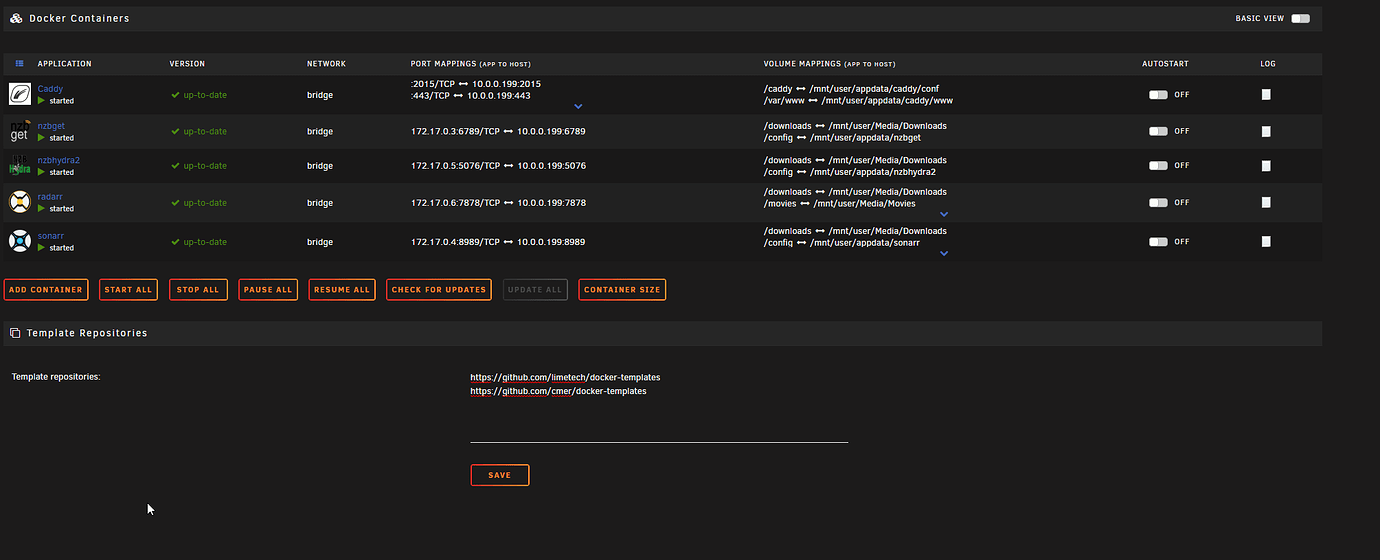The width and height of the screenshot is (1380, 560).
Task: Click the Autostart column header
Action: click(x=1166, y=64)
